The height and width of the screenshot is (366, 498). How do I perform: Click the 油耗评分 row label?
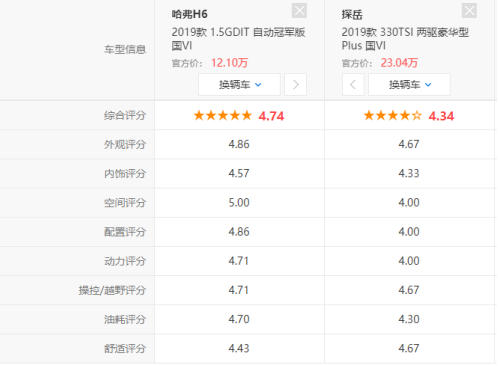click(x=125, y=319)
